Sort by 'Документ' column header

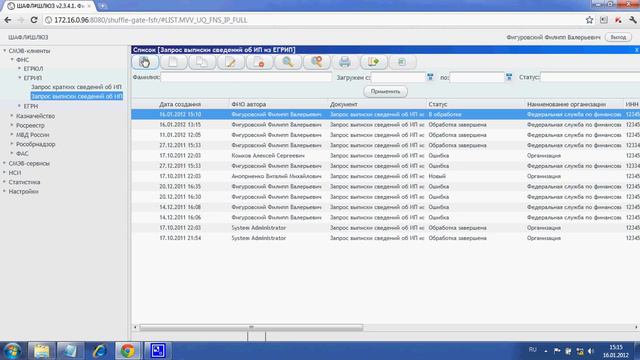344,104
